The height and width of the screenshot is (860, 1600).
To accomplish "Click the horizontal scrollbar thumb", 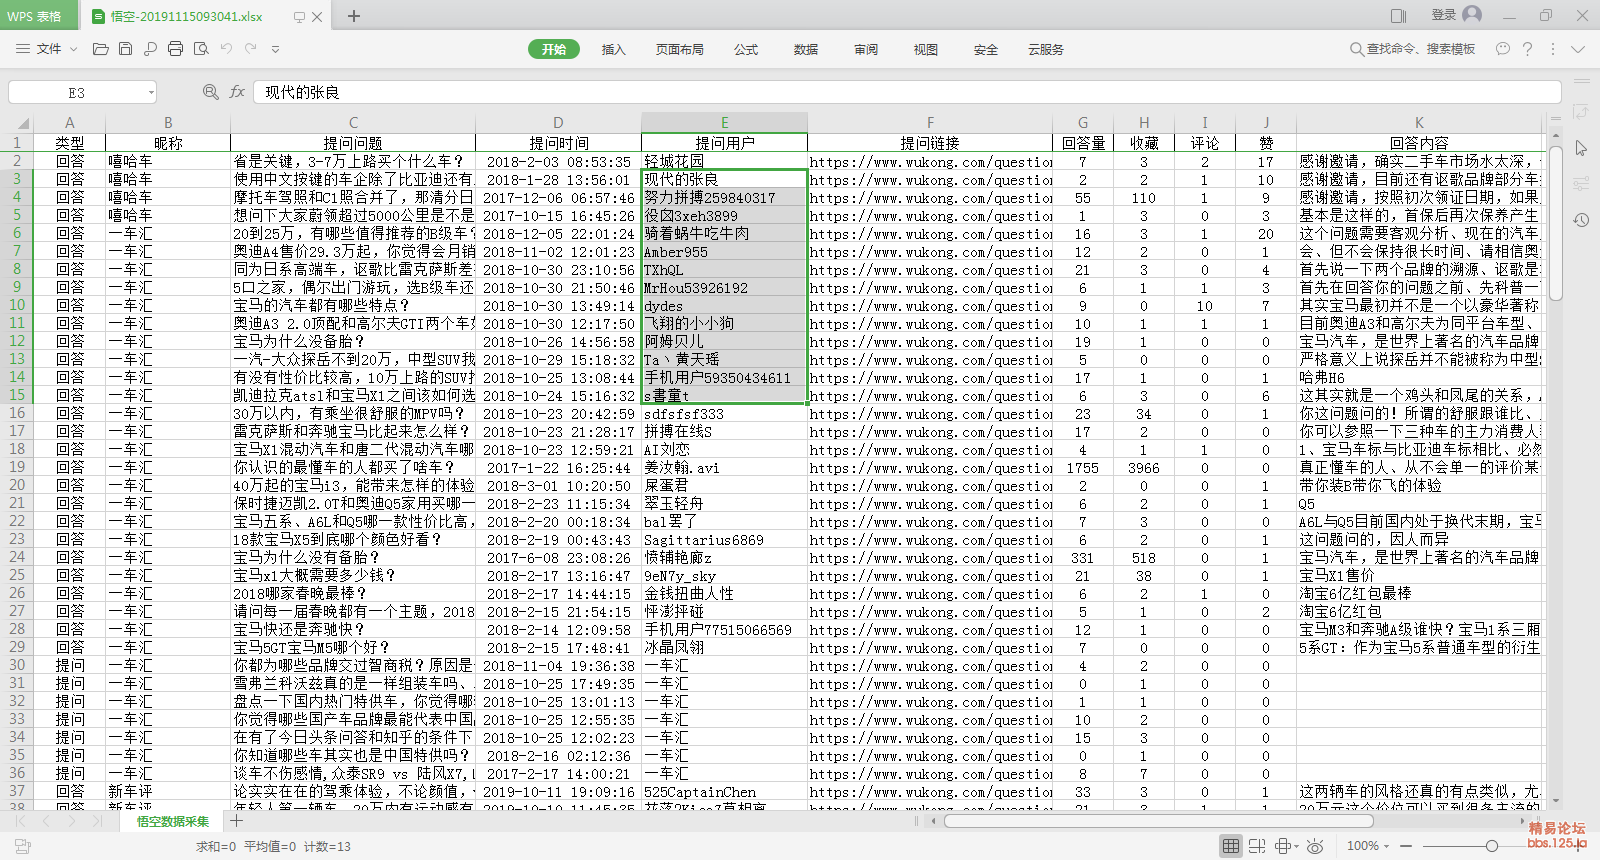I will (1159, 821).
